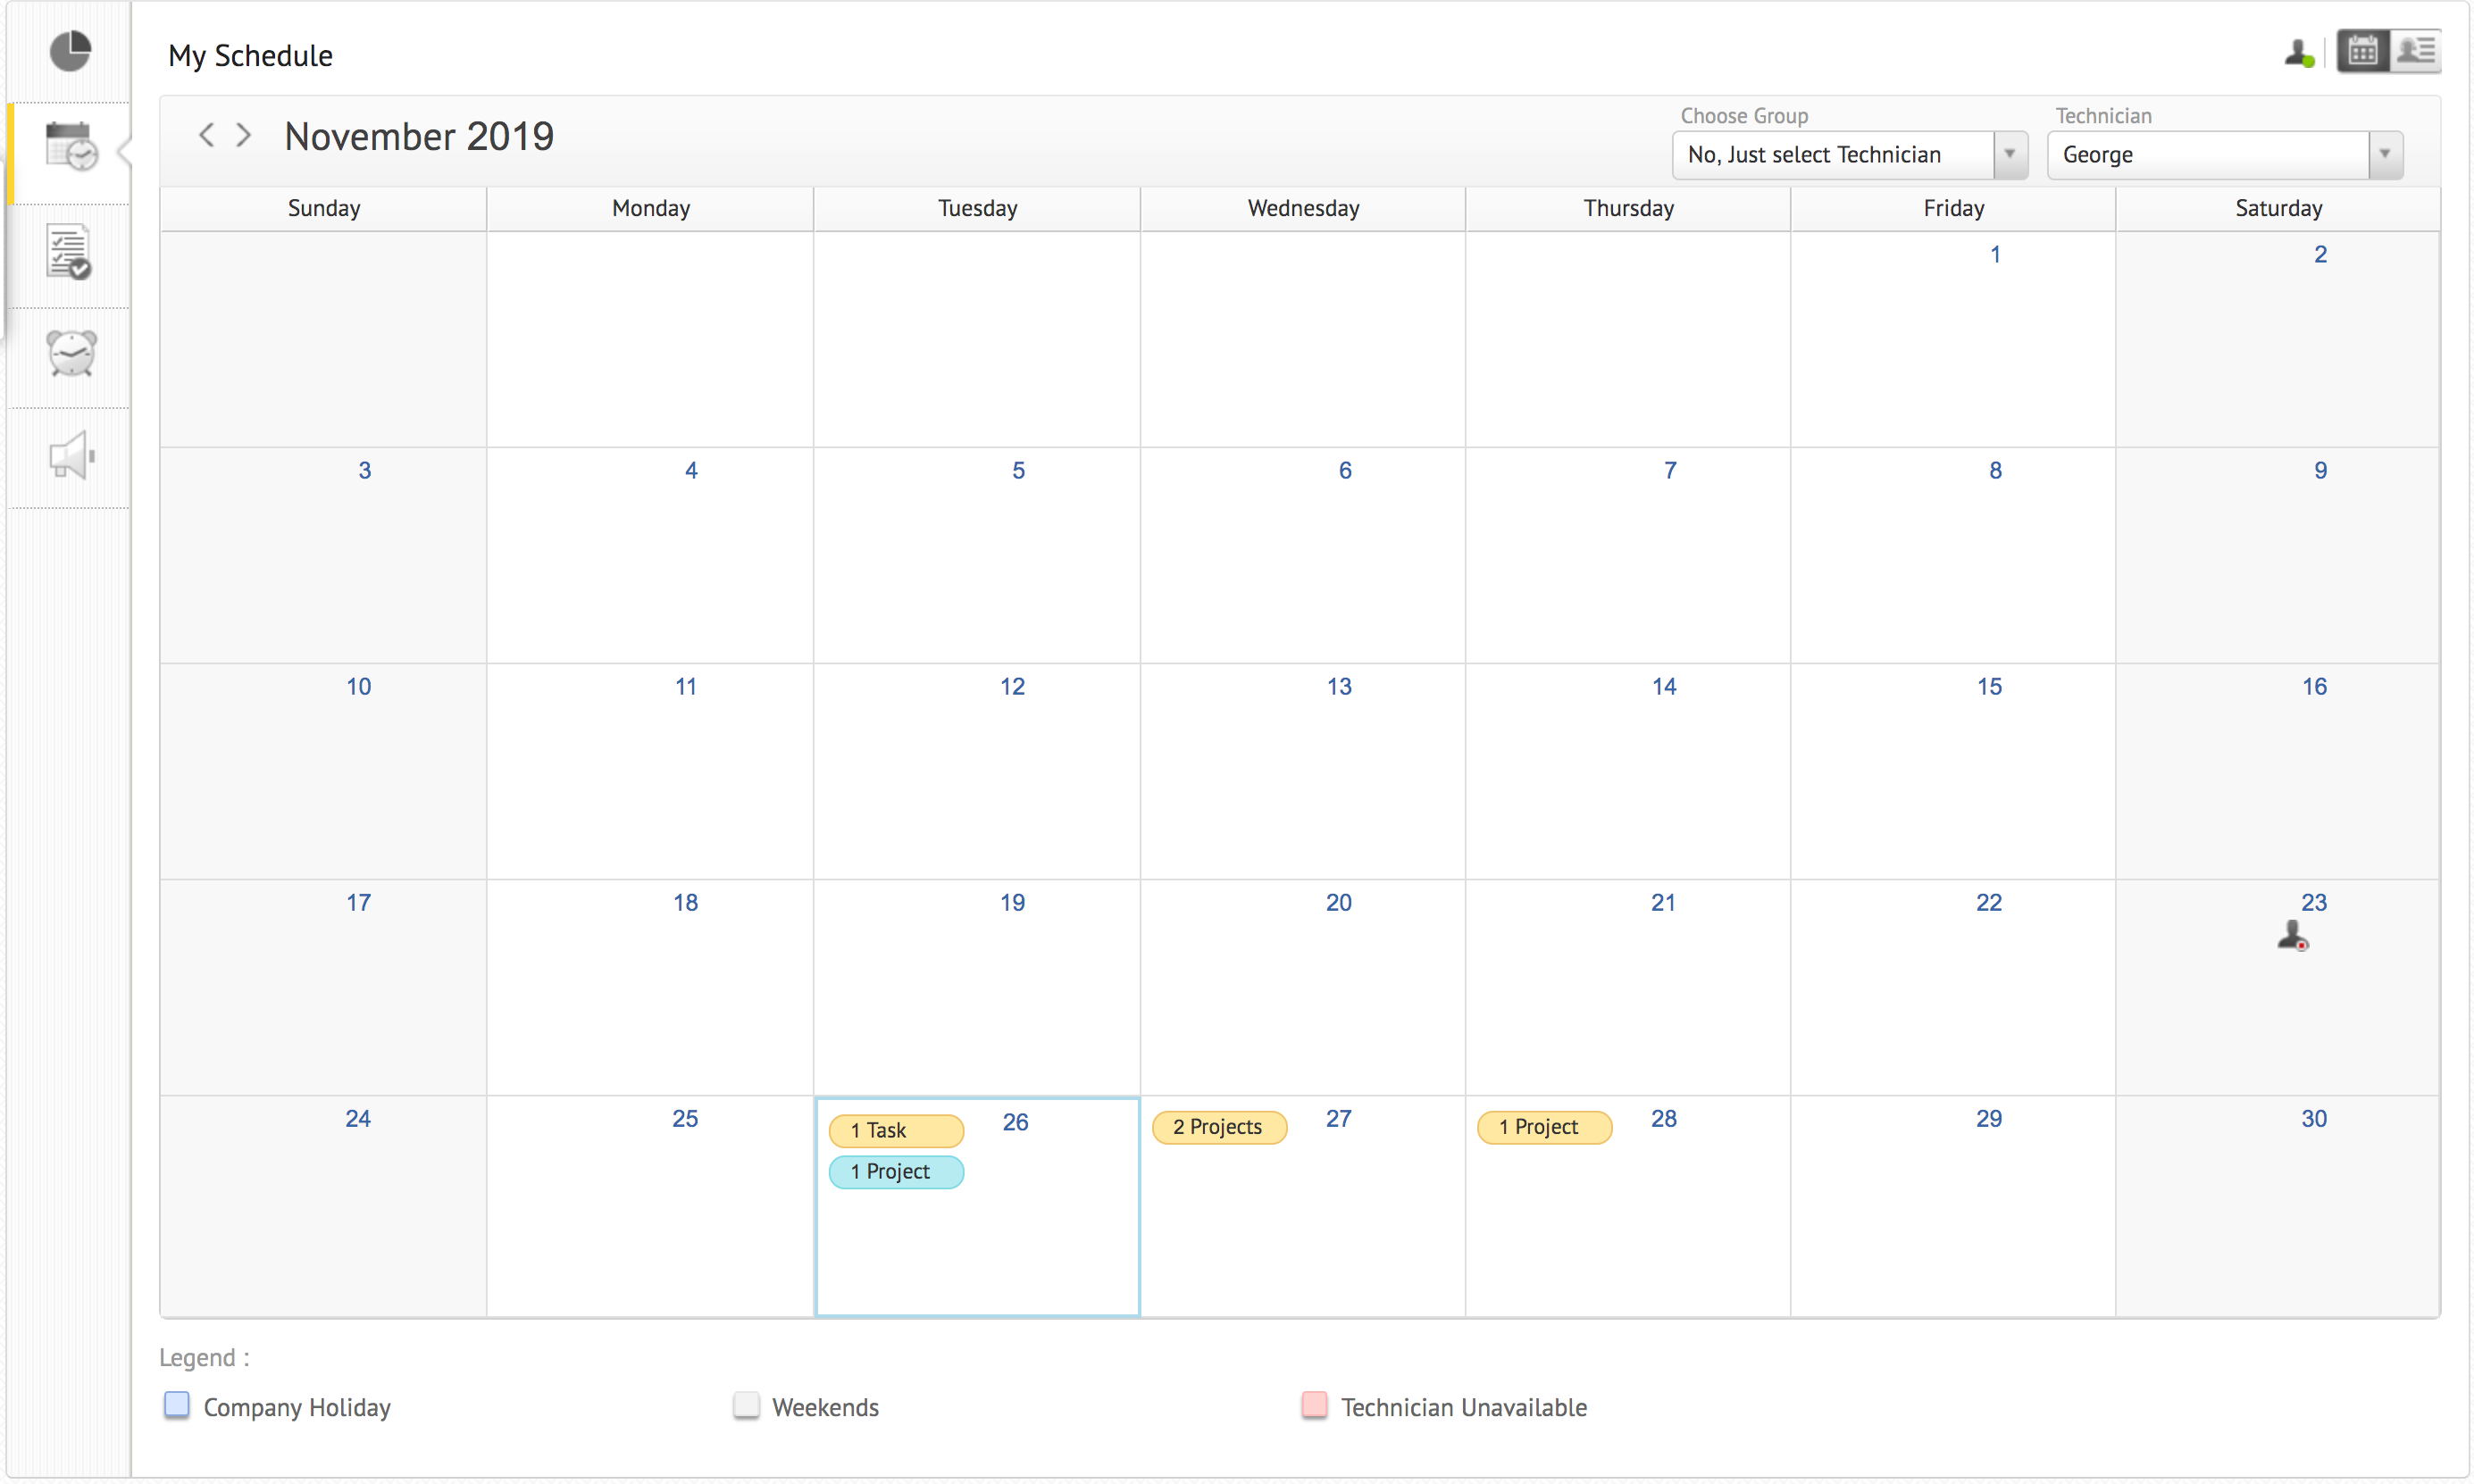
Task: Open the 1 Task badge on 26th
Action: click(x=895, y=1130)
